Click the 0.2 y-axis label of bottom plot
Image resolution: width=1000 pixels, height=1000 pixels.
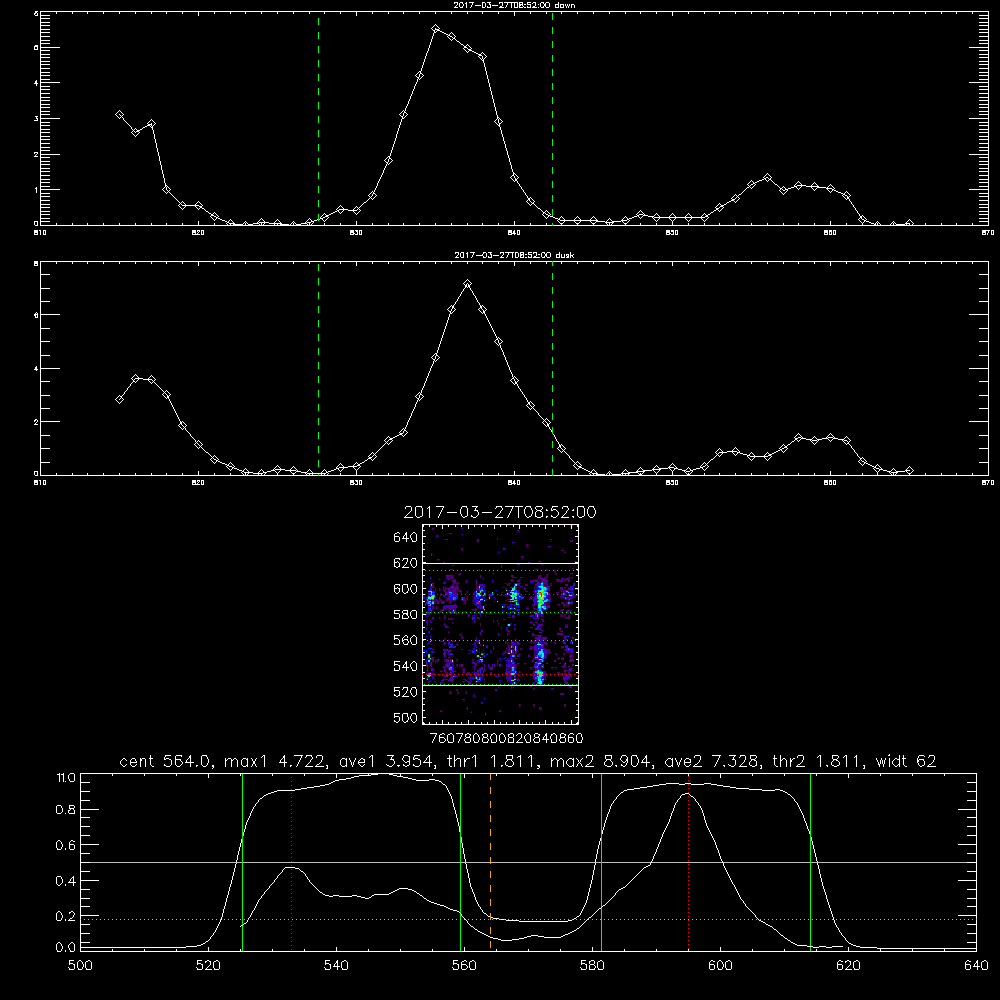(x=66, y=916)
